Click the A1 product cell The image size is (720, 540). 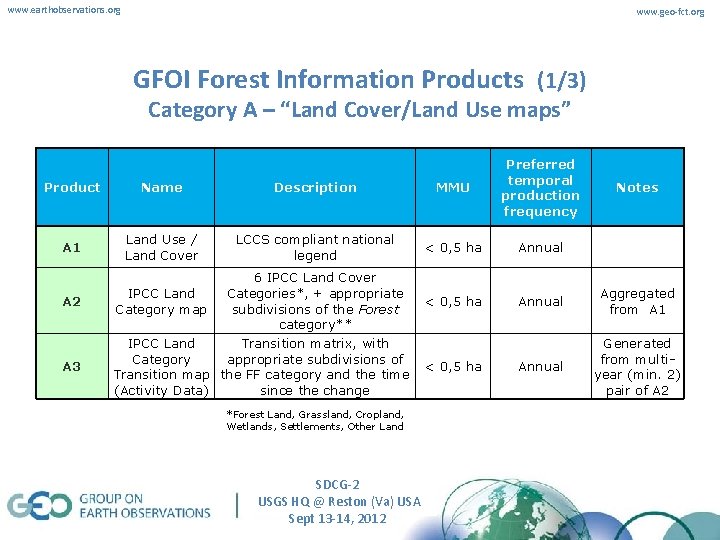coord(72,247)
